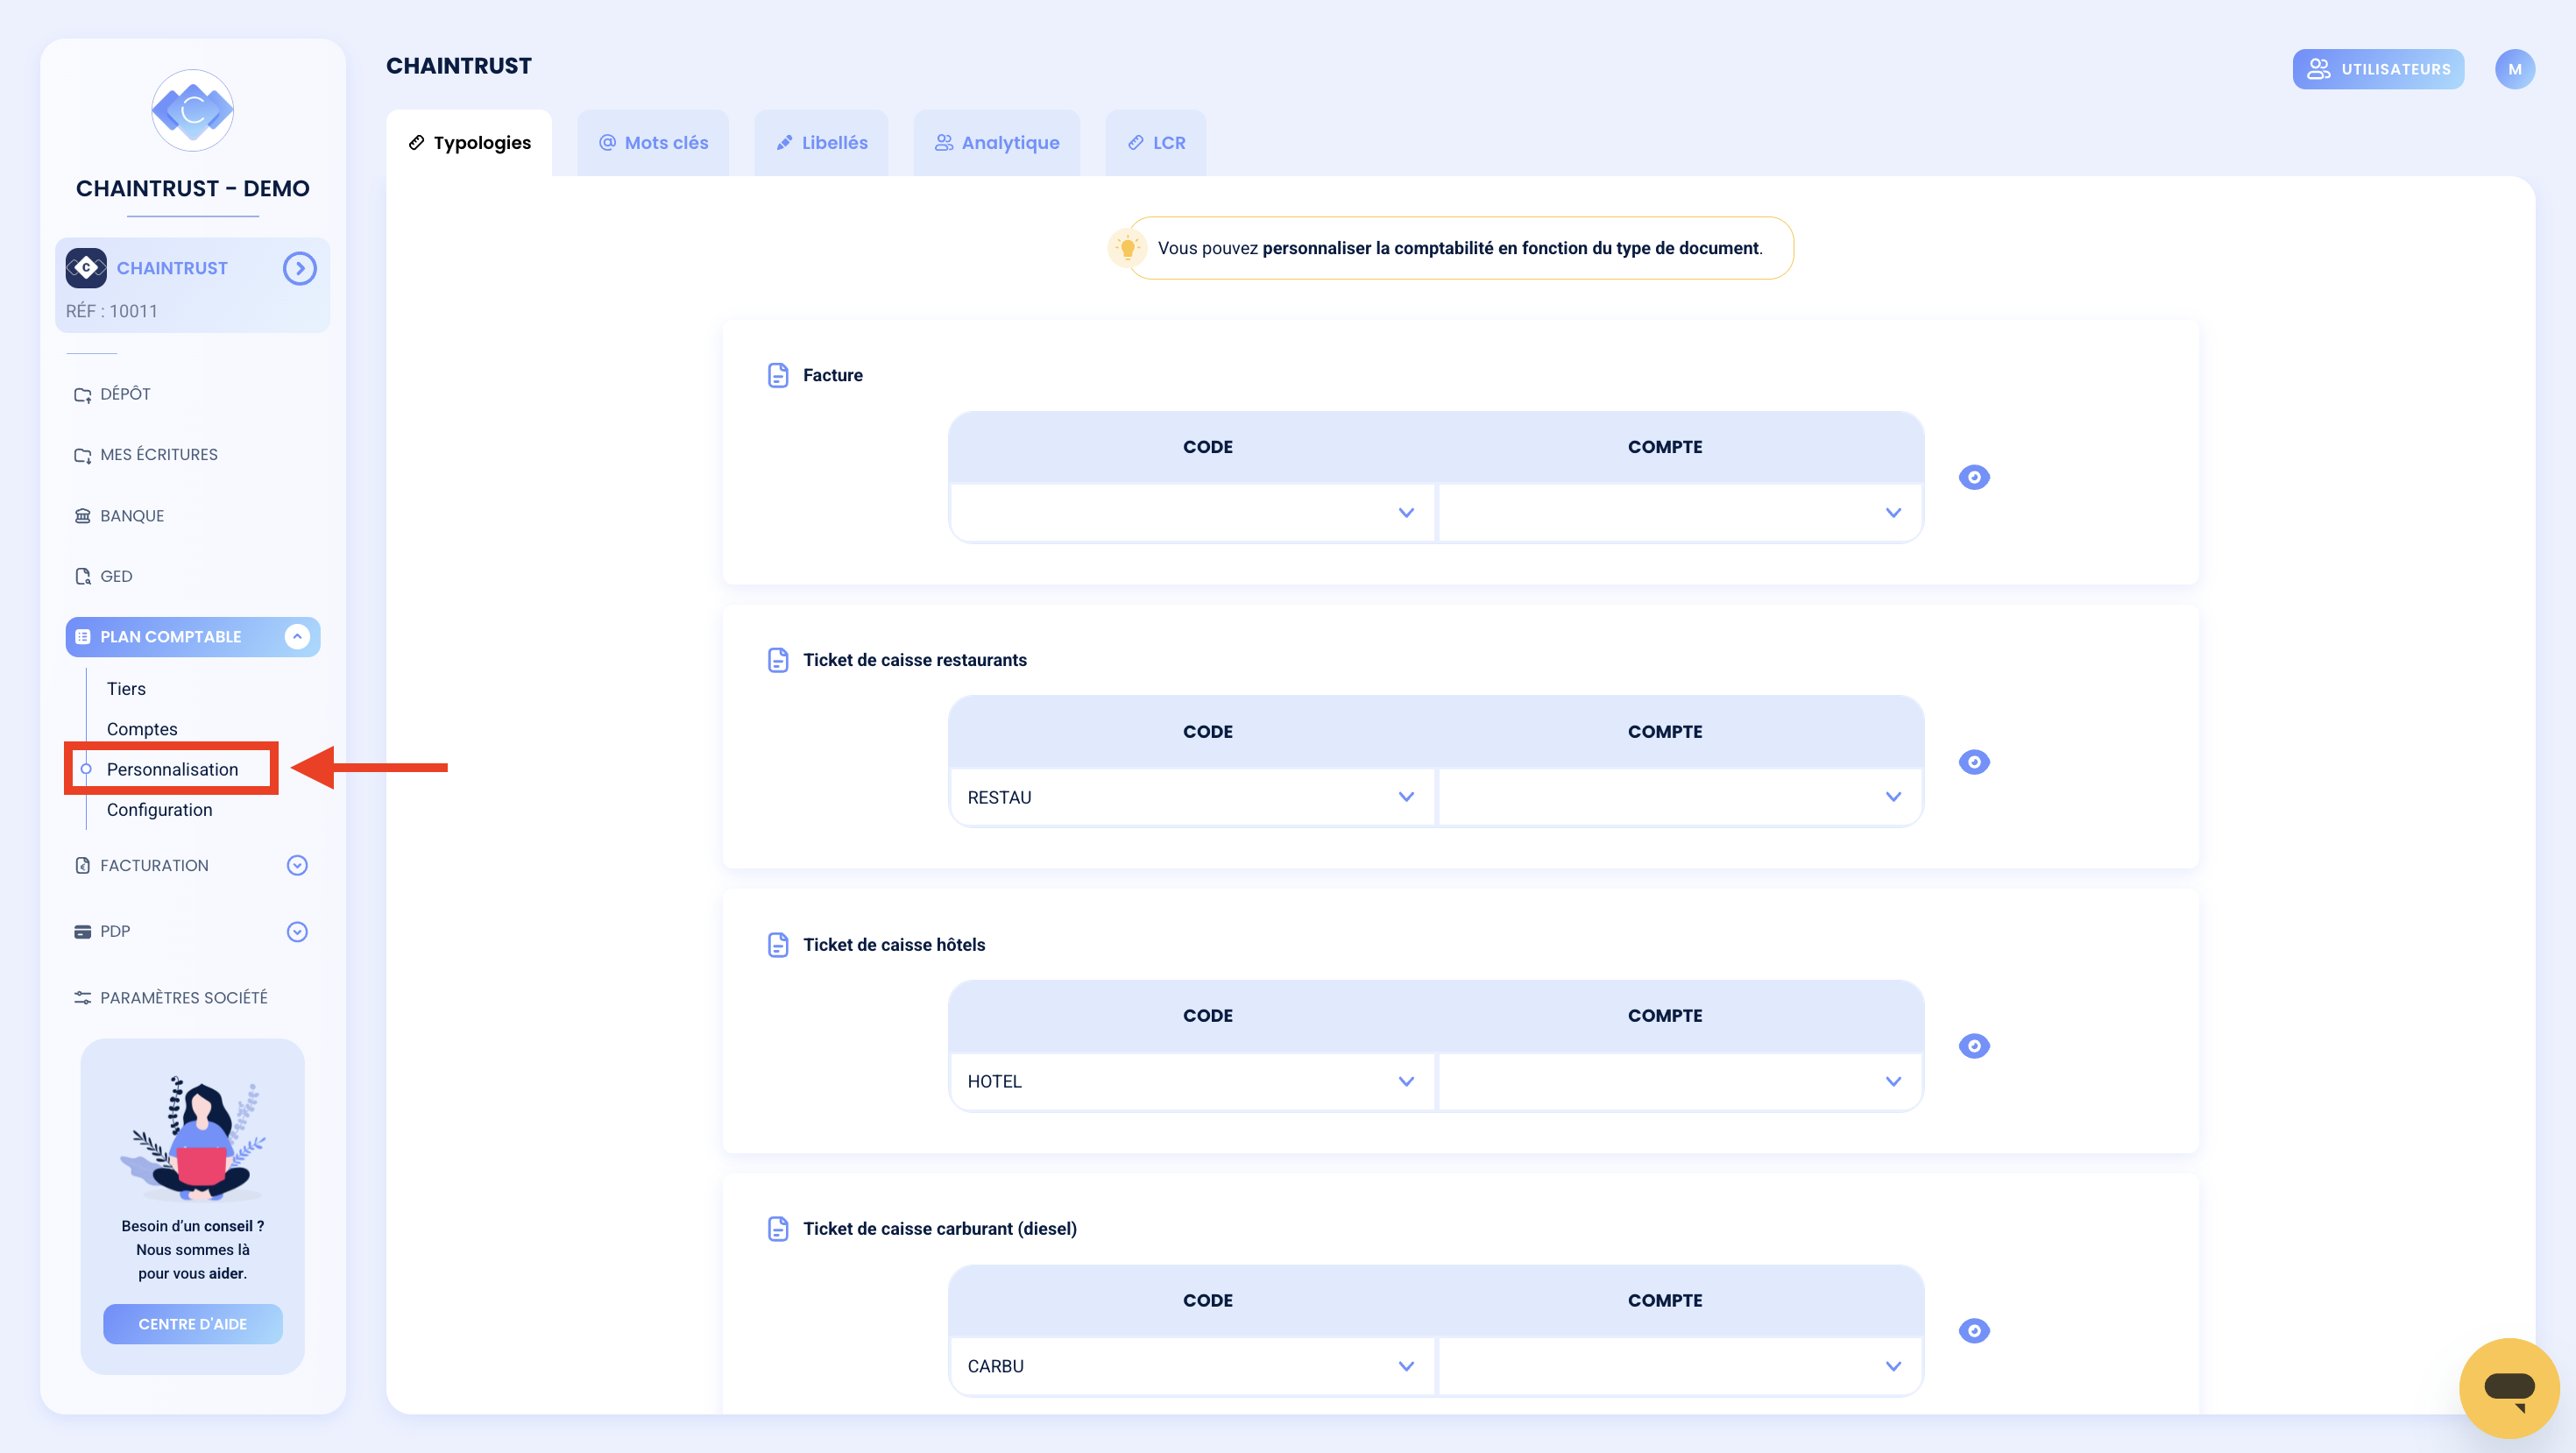Viewport: 2576px width, 1453px height.
Task: Switch to the Mots clés tab
Action: (x=653, y=143)
